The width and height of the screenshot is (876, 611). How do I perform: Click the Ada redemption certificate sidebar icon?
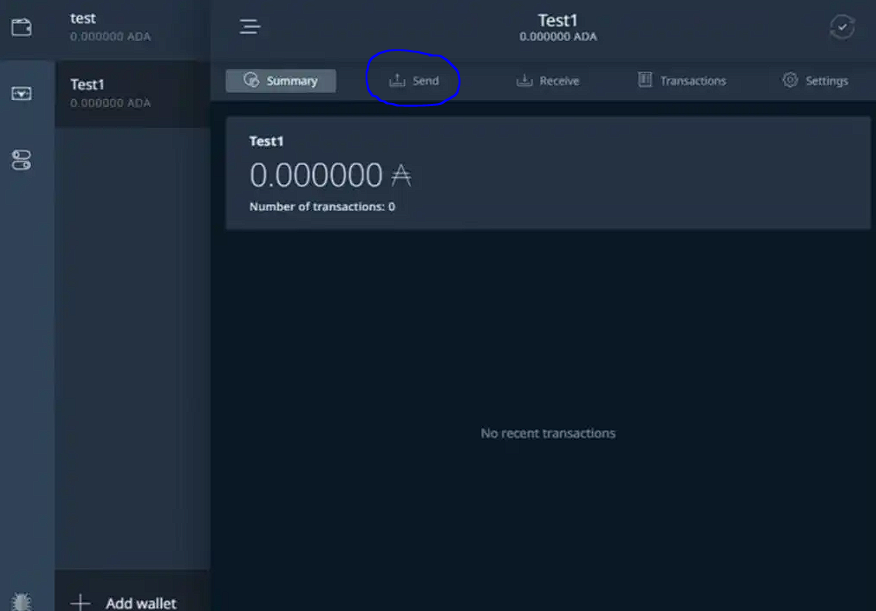(x=21, y=93)
